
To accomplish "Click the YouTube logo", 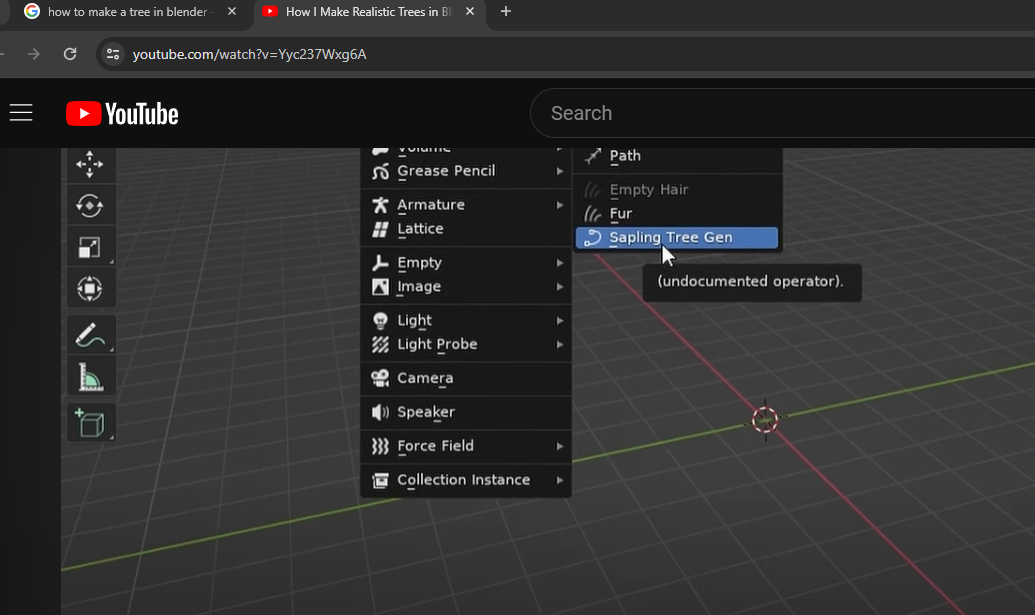I will point(122,113).
